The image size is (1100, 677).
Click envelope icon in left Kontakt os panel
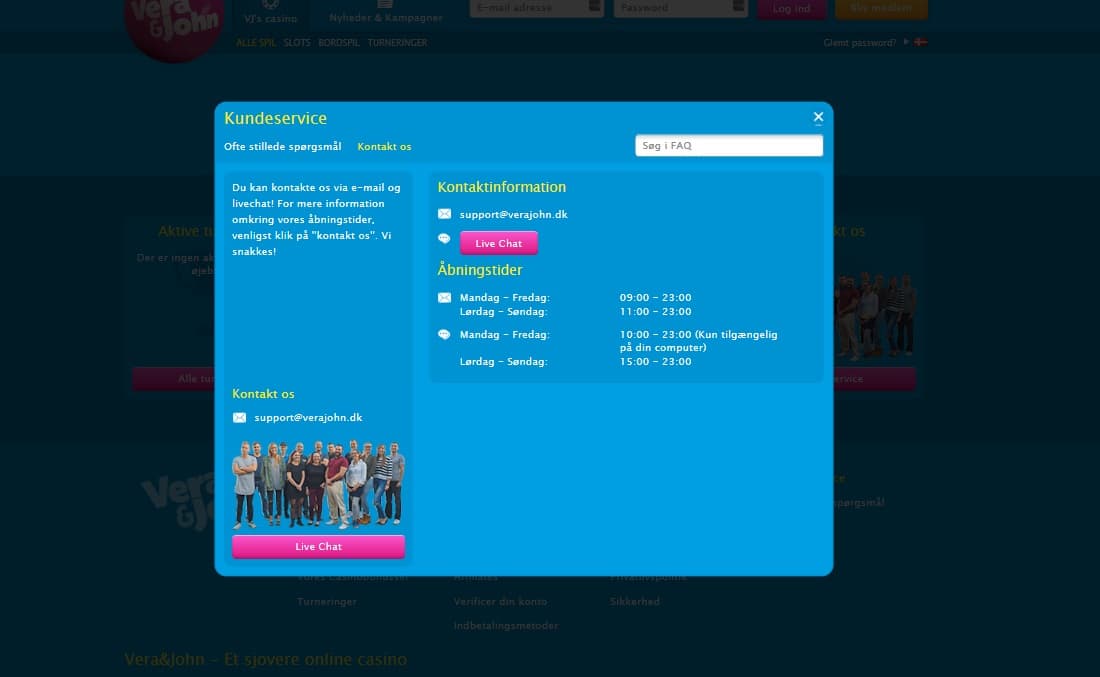pyautogui.click(x=239, y=417)
